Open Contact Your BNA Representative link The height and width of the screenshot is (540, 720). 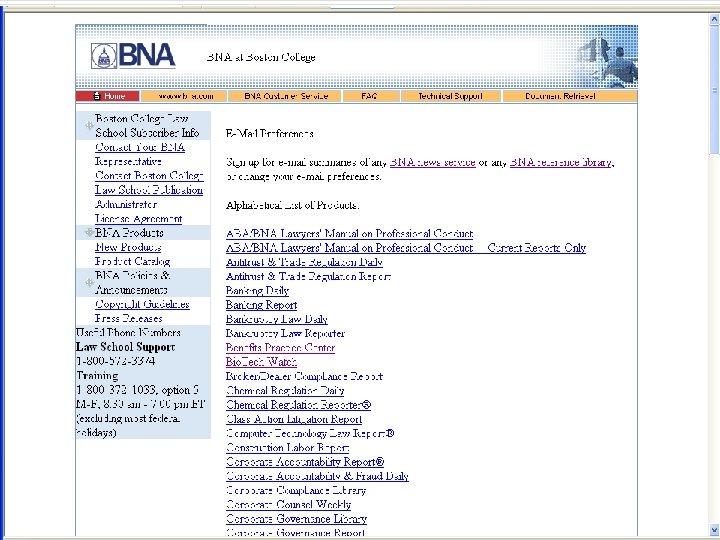pyautogui.click(x=140, y=154)
